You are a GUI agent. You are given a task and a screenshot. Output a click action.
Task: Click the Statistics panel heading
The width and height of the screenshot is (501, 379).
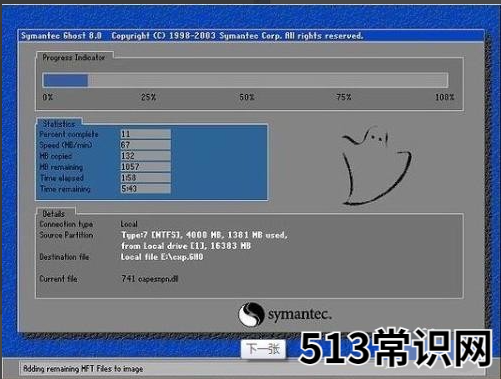tap(59, 124)
